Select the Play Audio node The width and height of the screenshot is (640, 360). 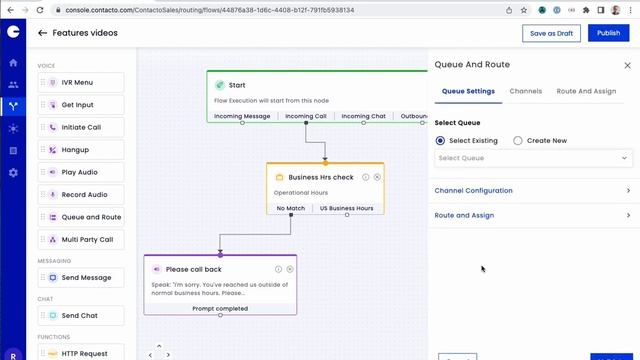pyautogui.click(x=81, y=172)
